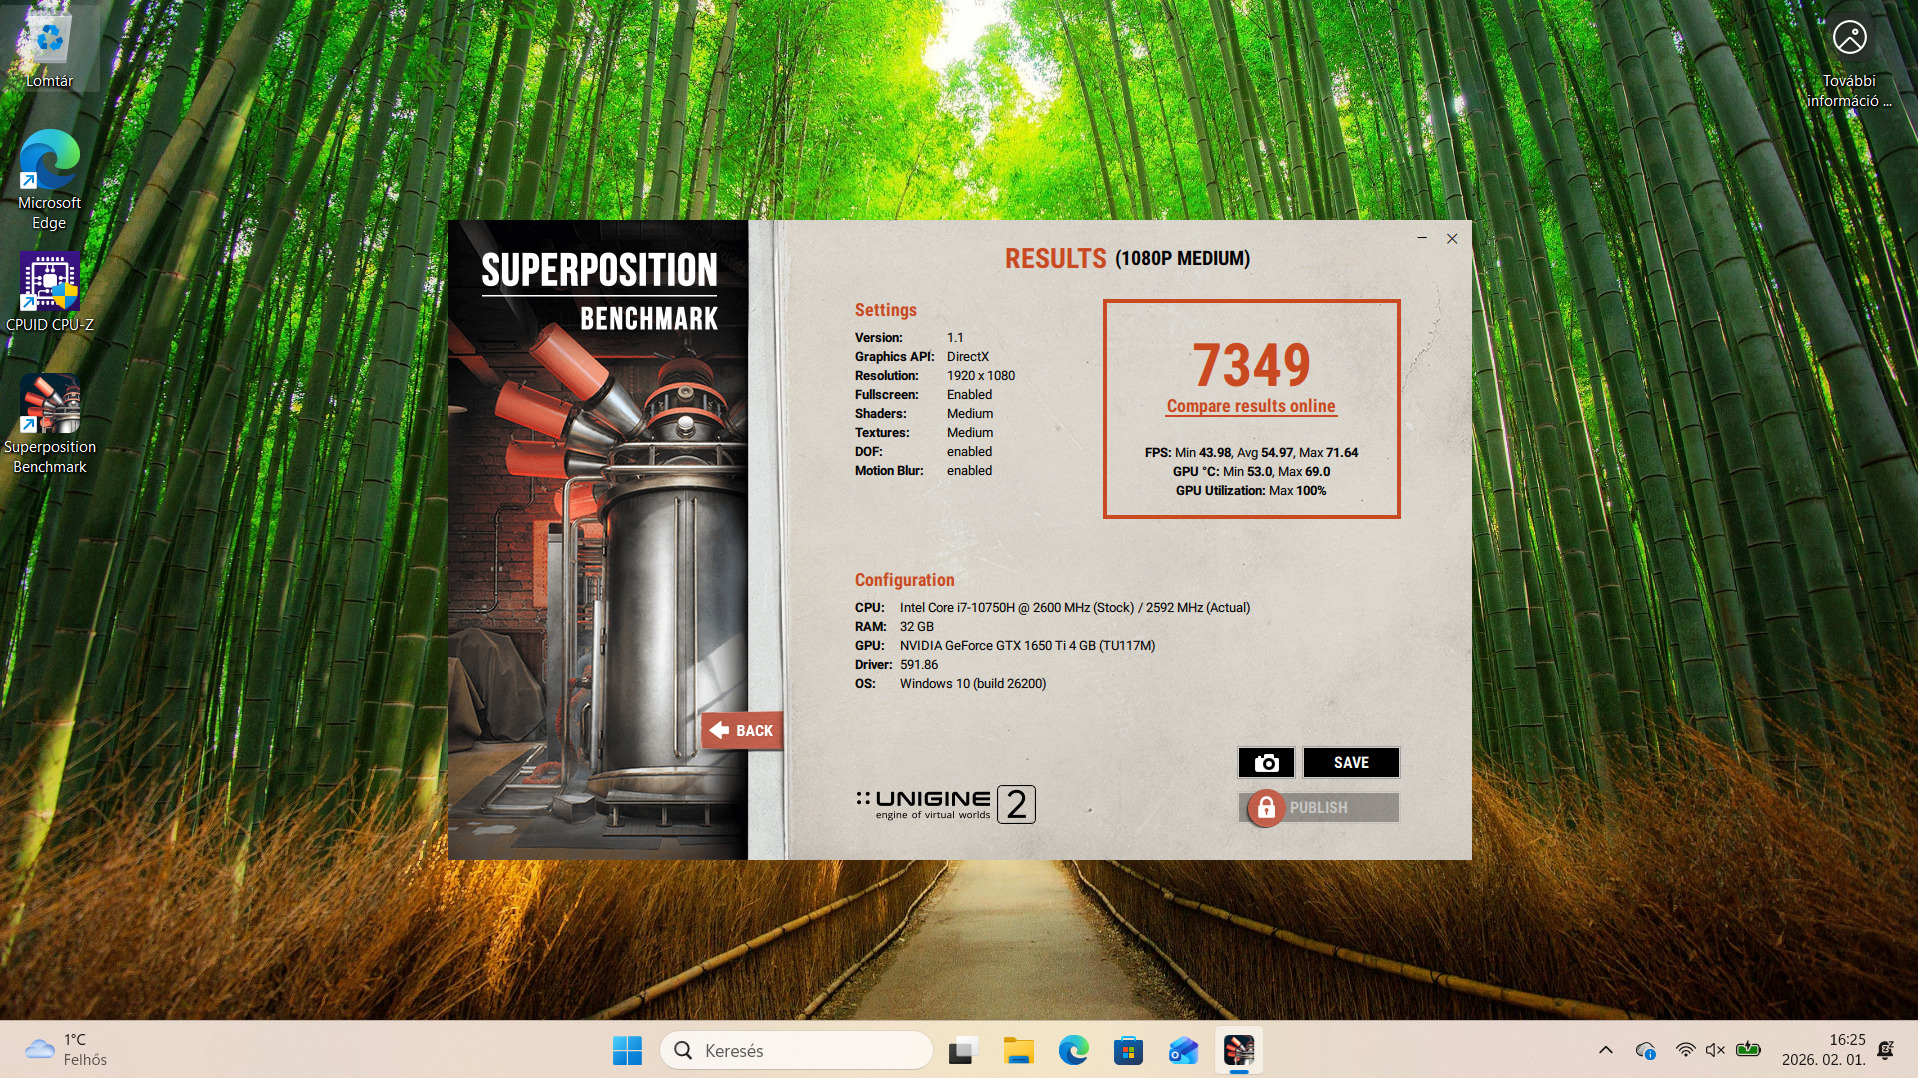Open the OneDrive tray icon
Image resolution: width=1918 pixels, height=1078 pixels.
pyautogui.click(x=1645, y=1050)
